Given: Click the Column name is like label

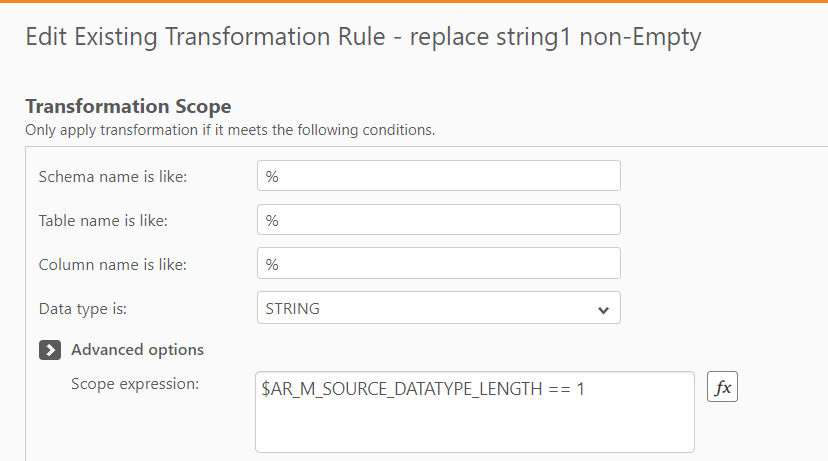Looking at the screenshot, I should 113,265.
